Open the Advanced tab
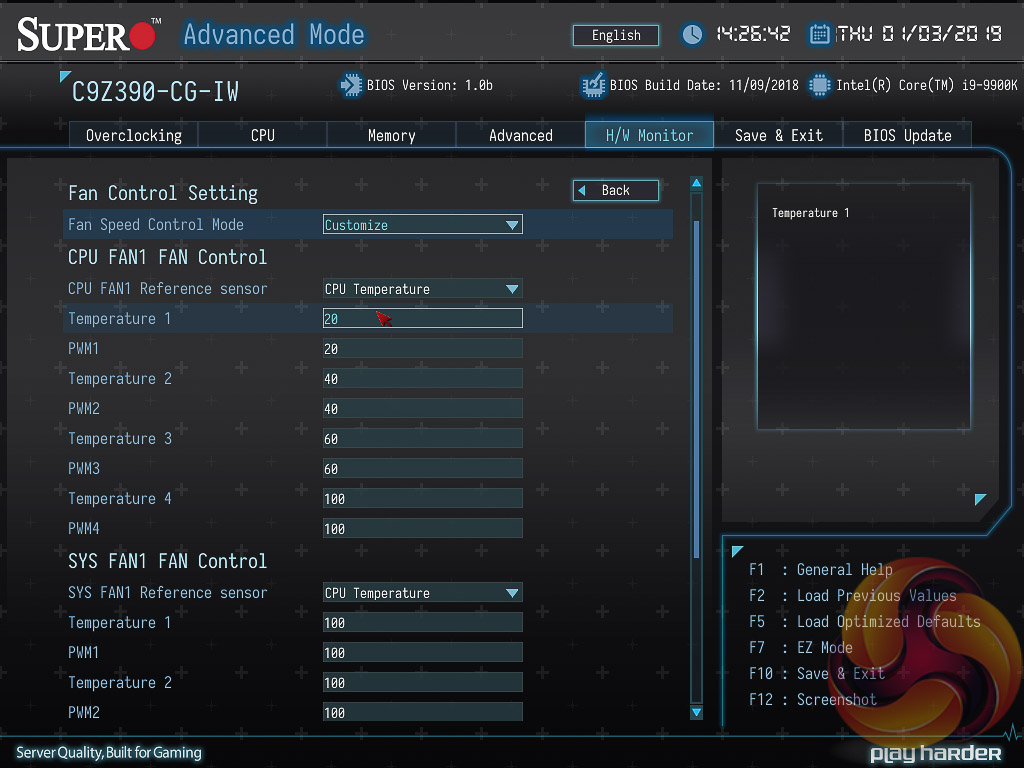Screen dimensions: 1024x768 (x=520, y=135)
